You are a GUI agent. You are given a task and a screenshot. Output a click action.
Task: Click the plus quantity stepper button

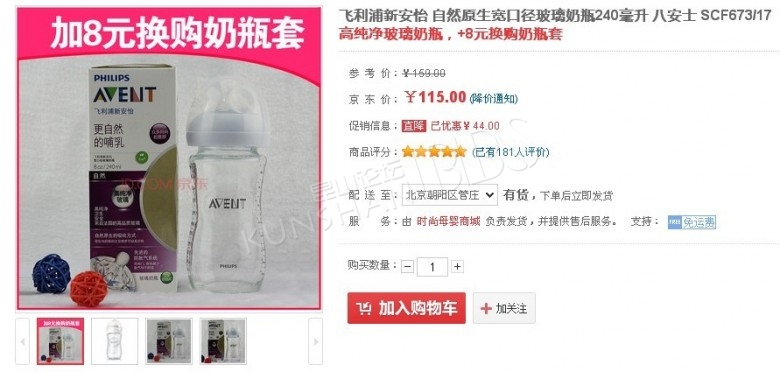pyautogui.click(x=457, y=267)
